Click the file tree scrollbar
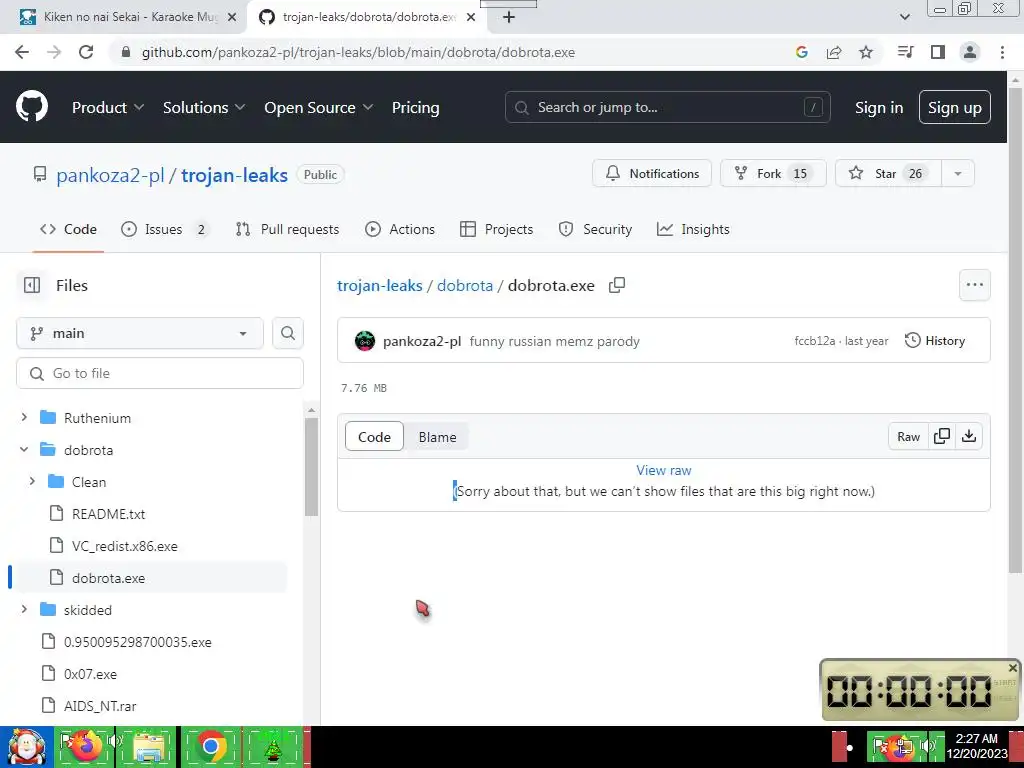 312,467
